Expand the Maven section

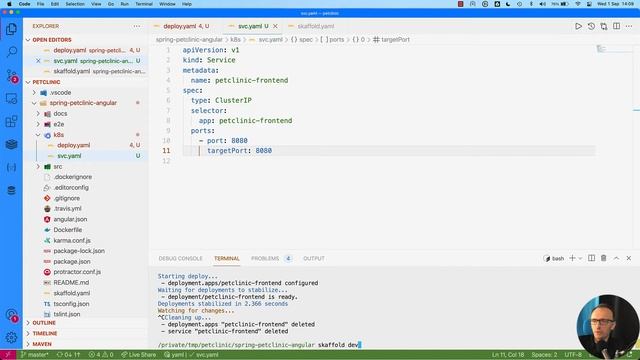pos(42,344)
